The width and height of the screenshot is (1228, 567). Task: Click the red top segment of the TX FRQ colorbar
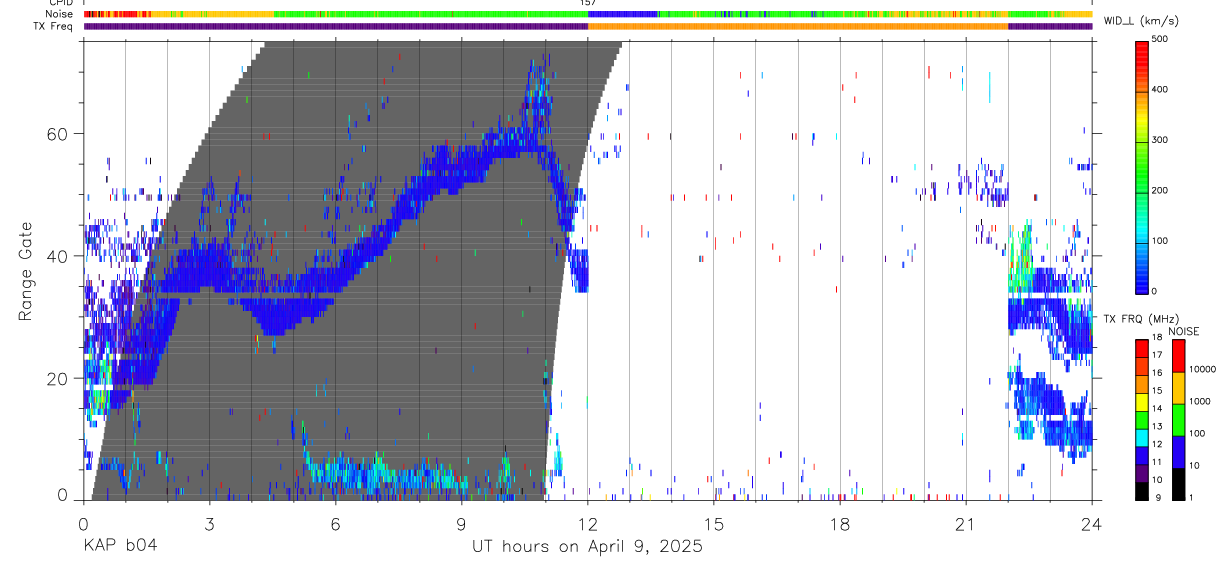tap(1141, 349)
